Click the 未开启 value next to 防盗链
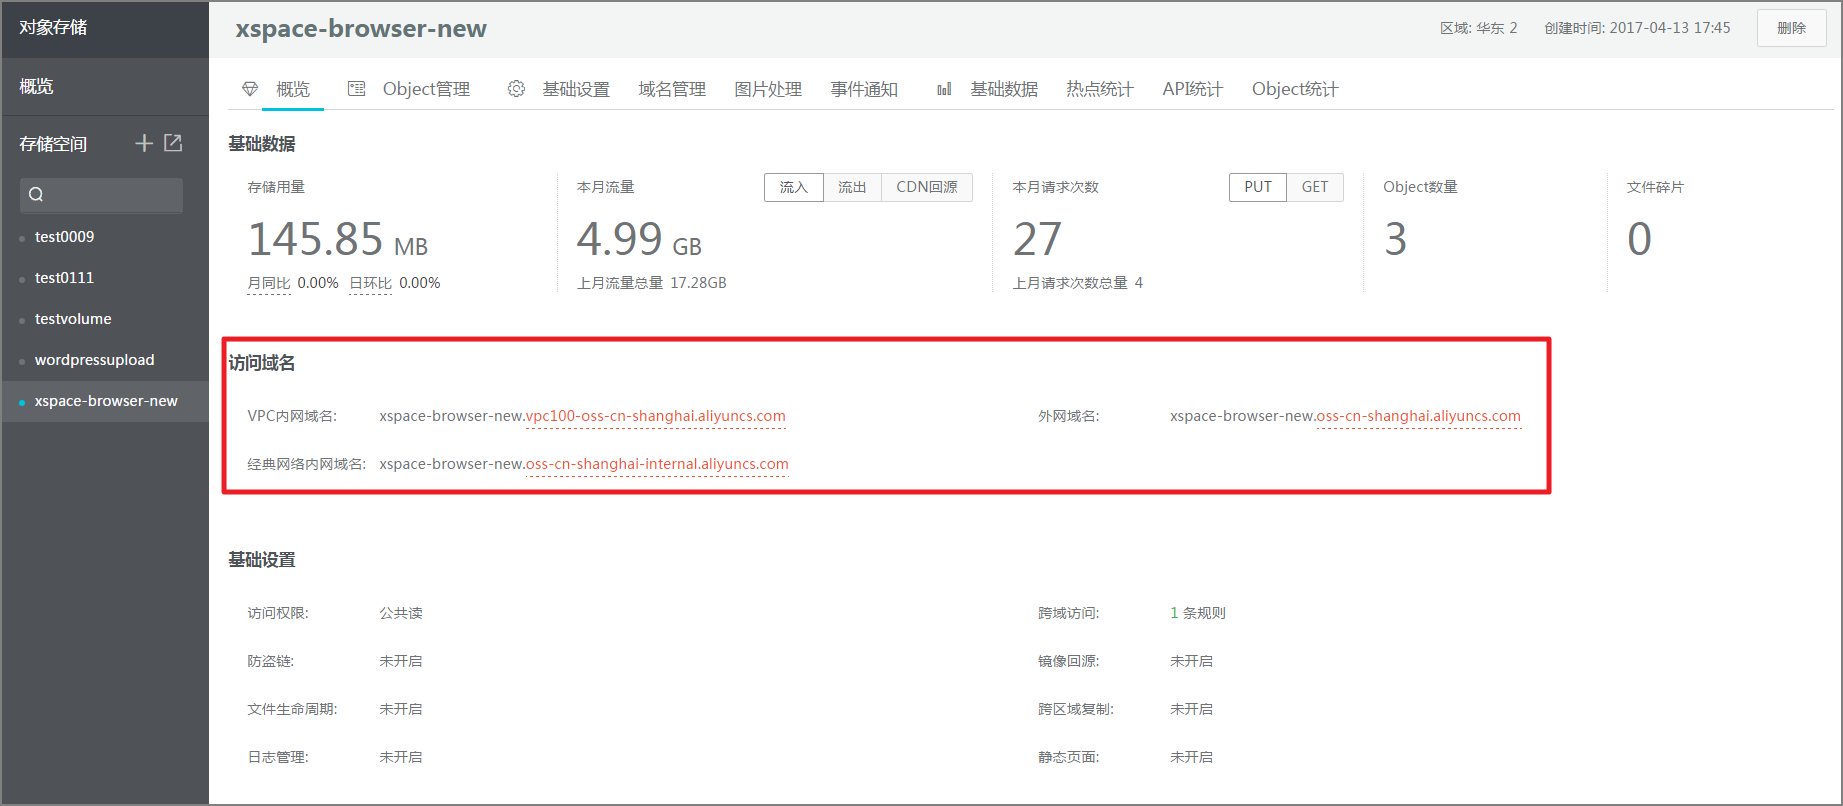 (401, 661)
